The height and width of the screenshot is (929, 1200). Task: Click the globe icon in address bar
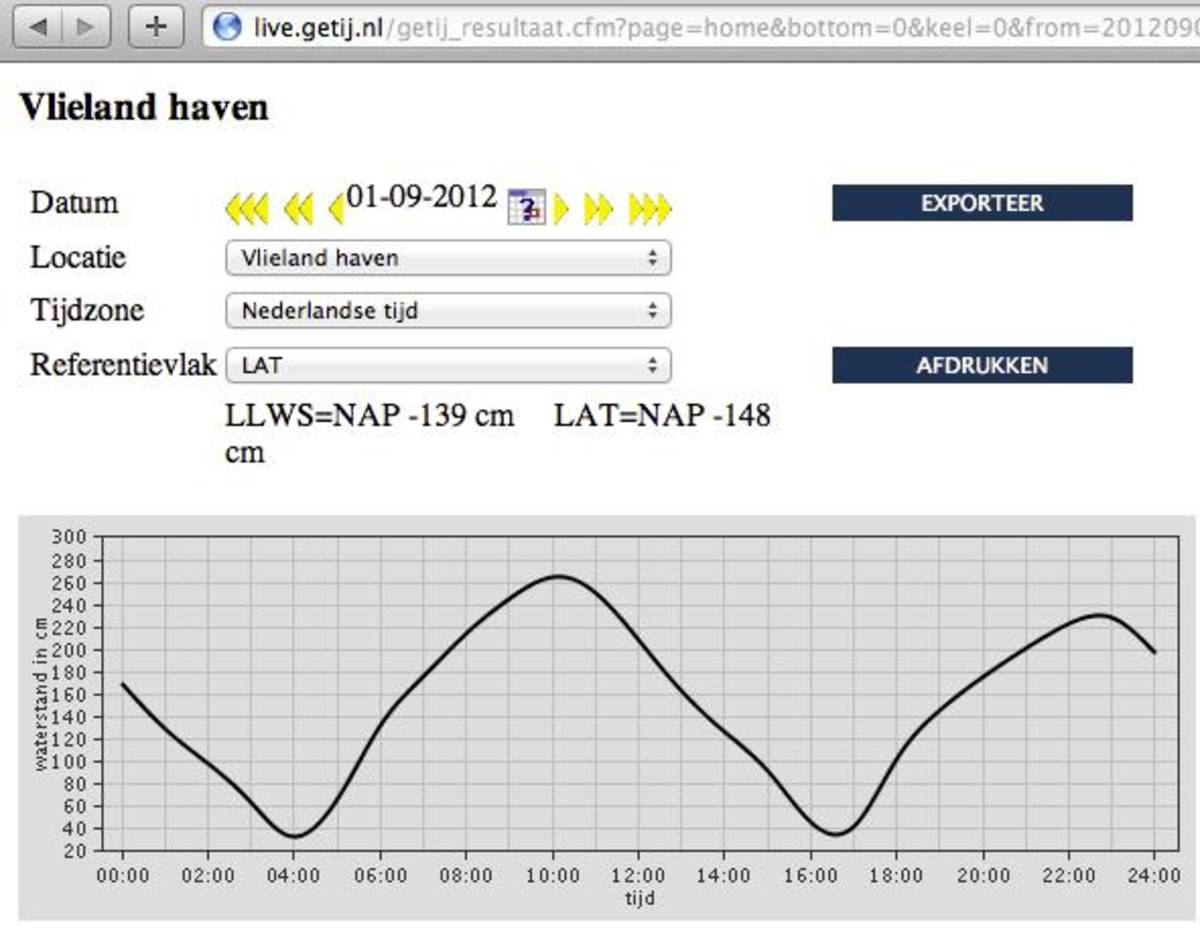coord(229,26)
